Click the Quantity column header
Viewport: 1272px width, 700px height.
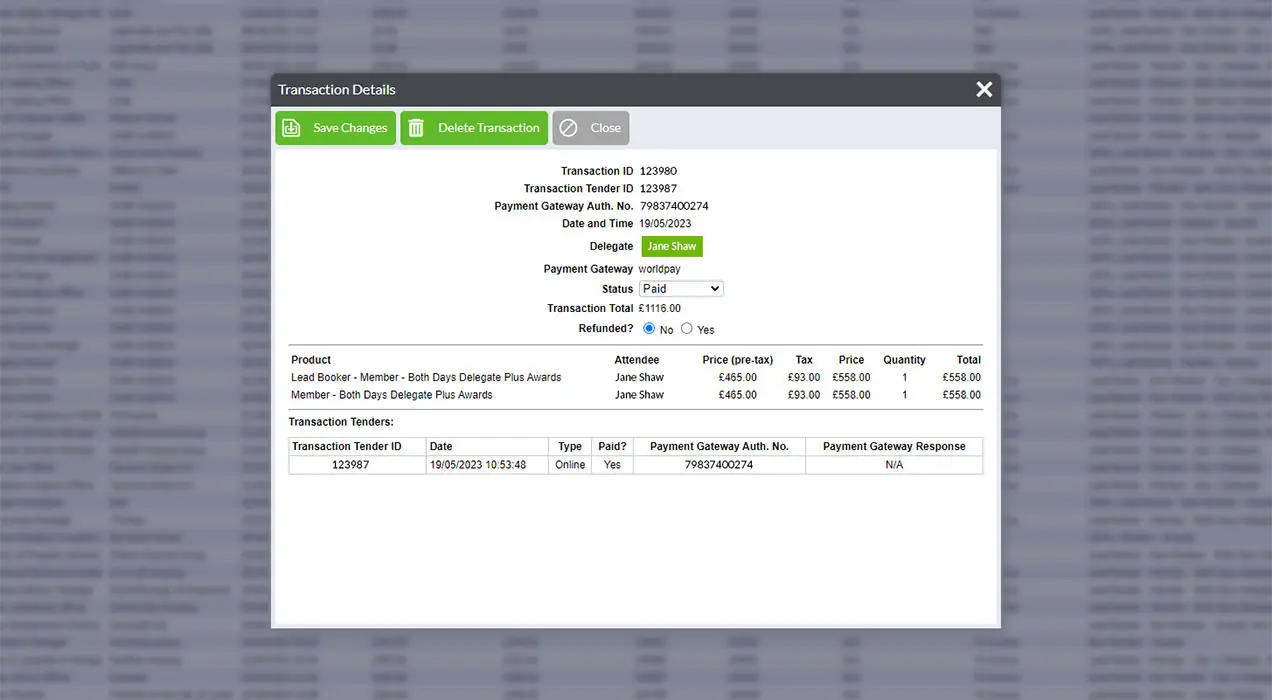[x=904, y=360]
